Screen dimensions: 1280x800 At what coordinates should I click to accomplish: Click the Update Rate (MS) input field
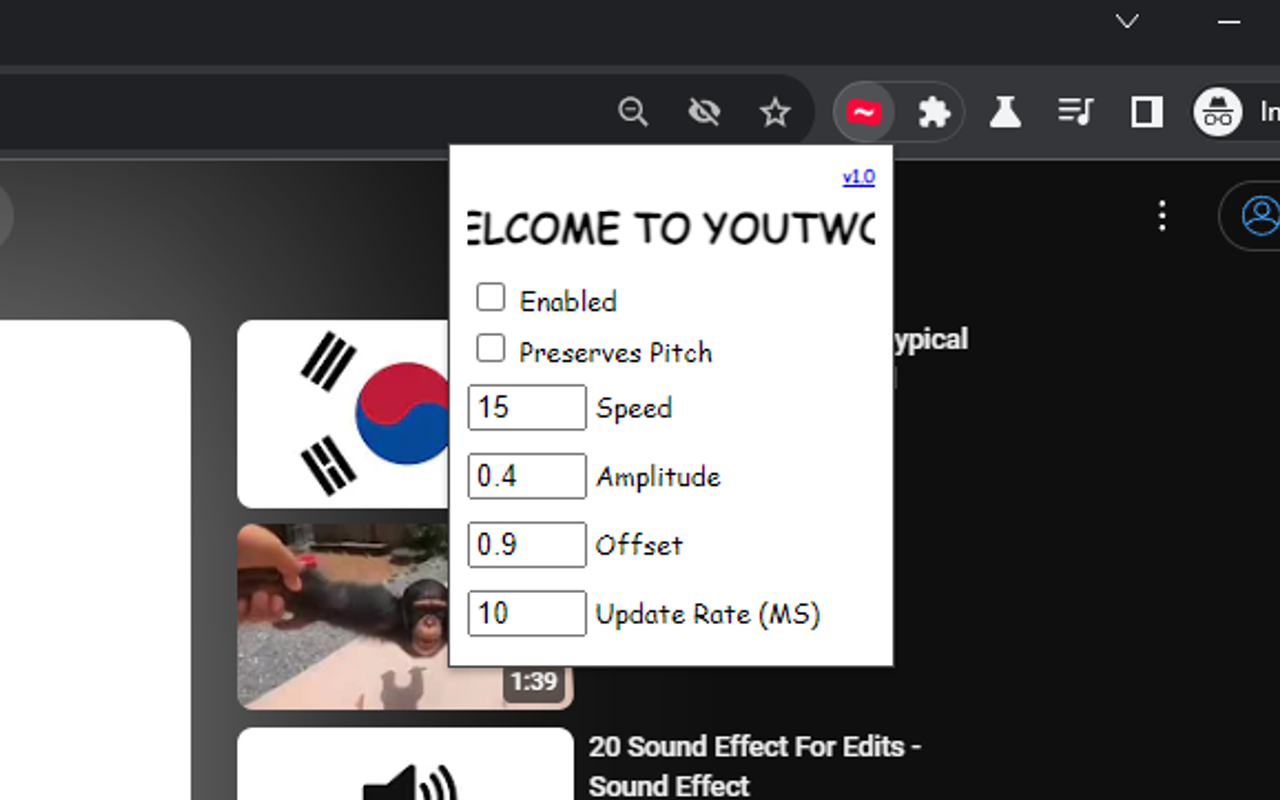(x=526, y=613)
